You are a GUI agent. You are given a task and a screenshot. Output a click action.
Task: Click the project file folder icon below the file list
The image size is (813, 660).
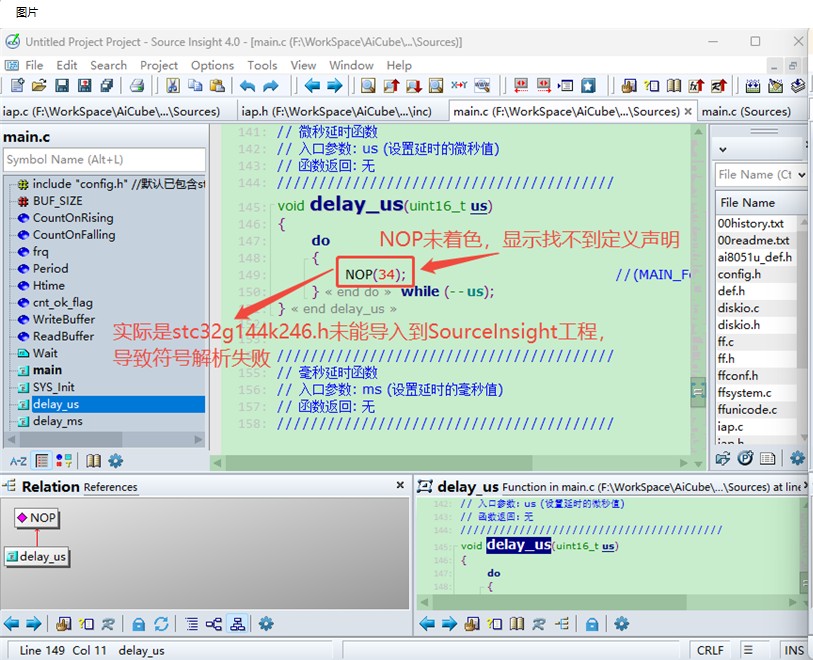[723, 458]
